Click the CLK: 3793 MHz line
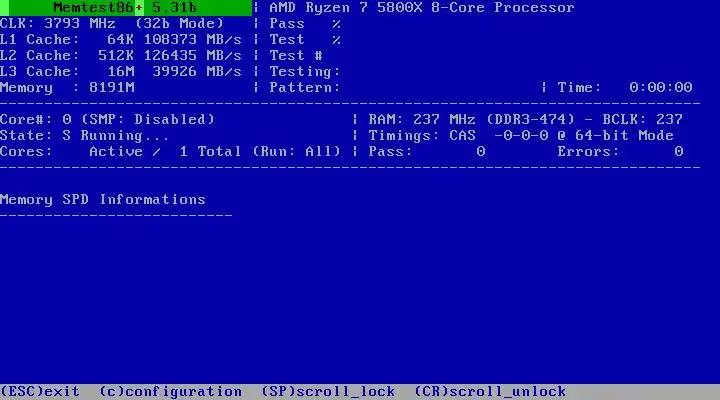The image size is (720, 400). (57, 23)
